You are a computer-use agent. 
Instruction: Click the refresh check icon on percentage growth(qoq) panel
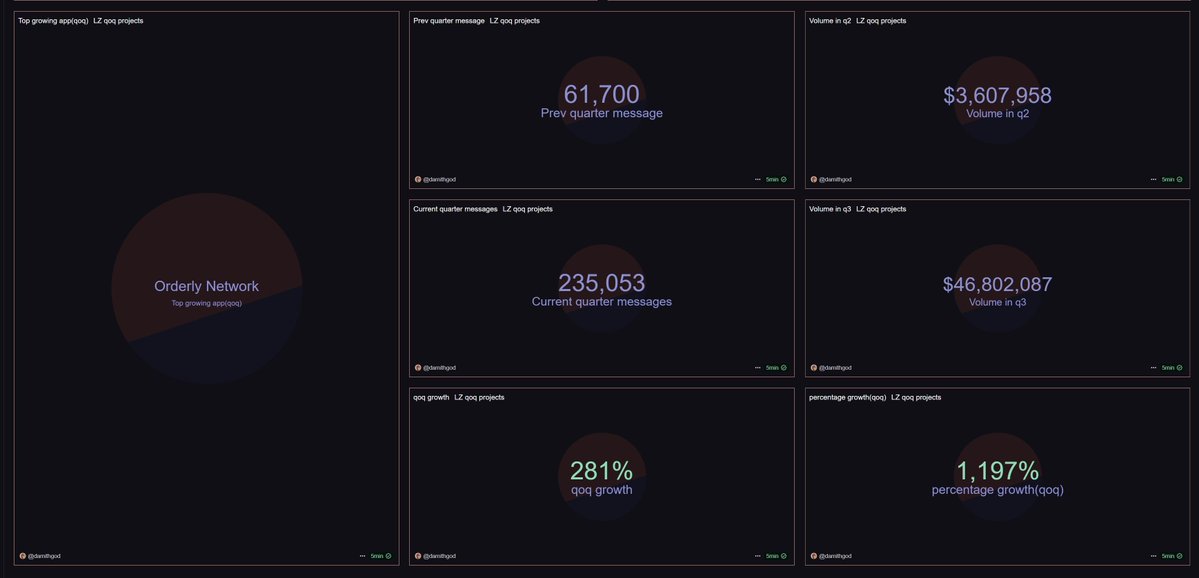coord(1179,556)
